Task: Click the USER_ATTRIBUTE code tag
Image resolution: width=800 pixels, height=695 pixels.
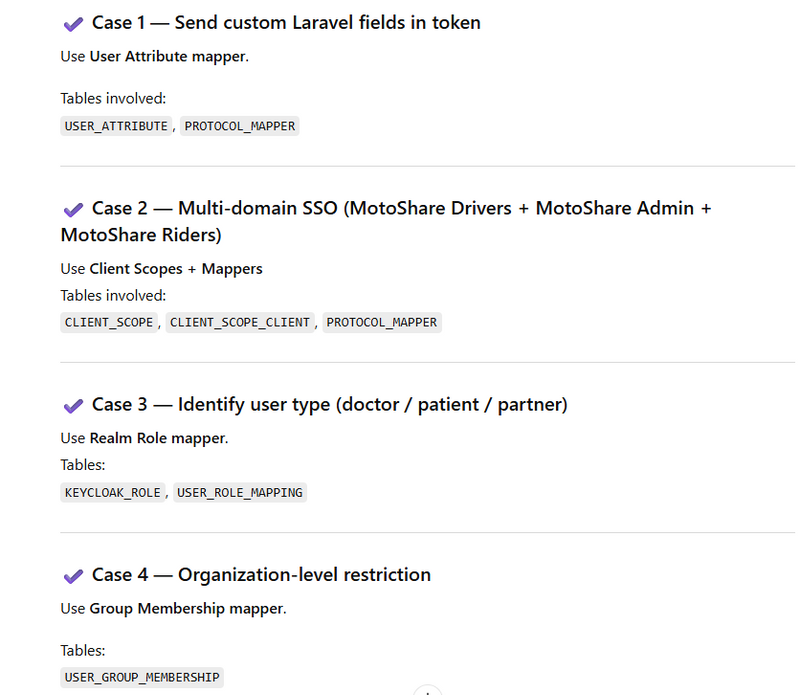Action: point(116,126)
